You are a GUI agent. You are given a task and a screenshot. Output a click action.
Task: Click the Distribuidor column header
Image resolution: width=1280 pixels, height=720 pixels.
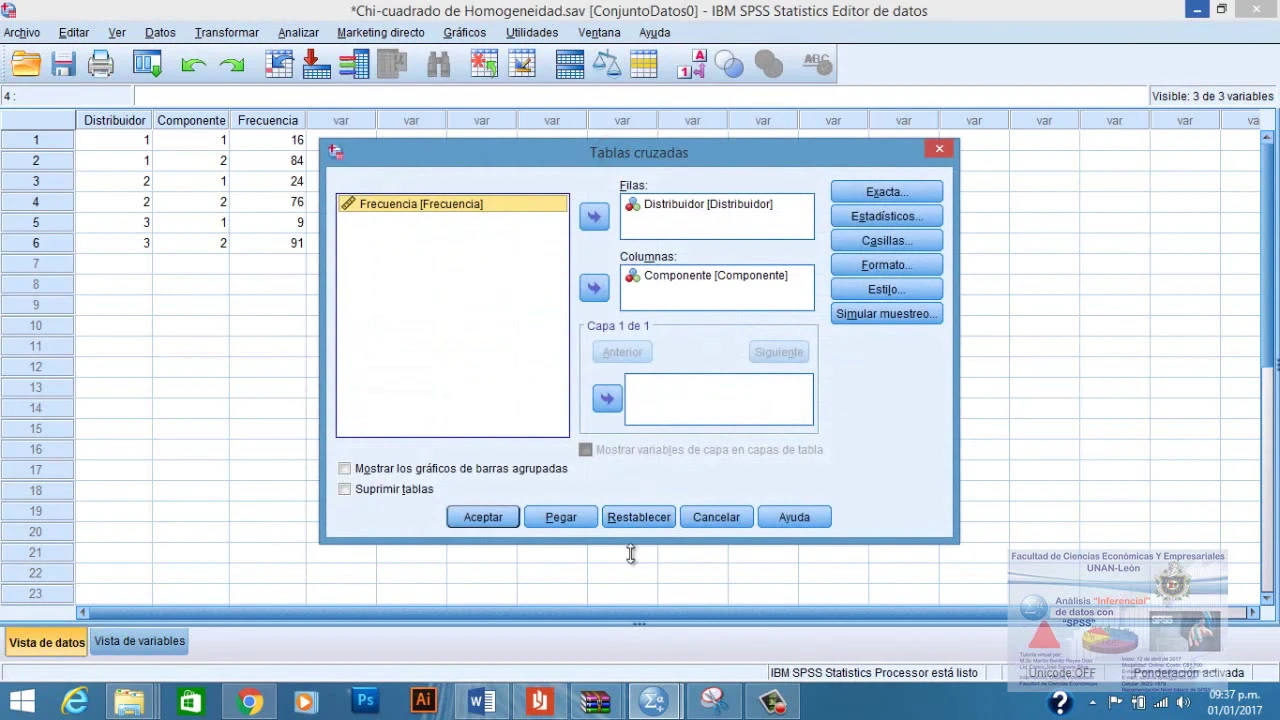[114, 120]
